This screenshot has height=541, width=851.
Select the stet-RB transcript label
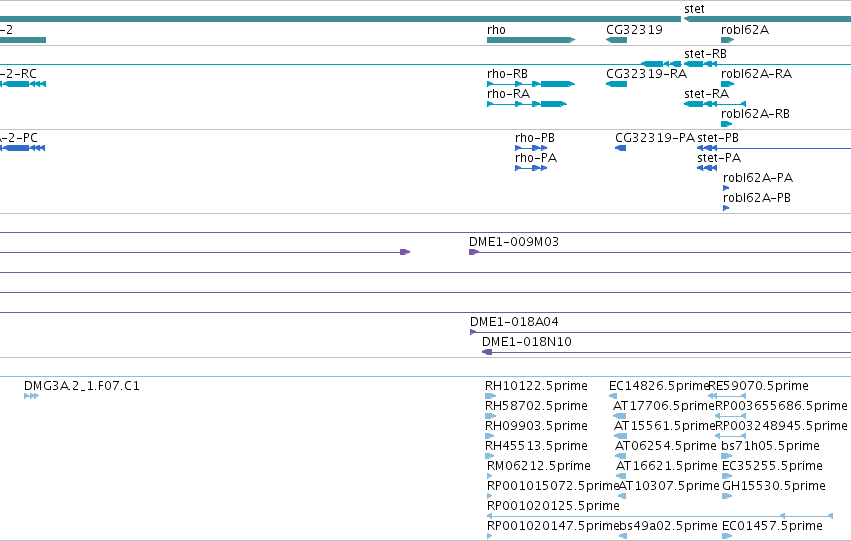tap(706, 54)
